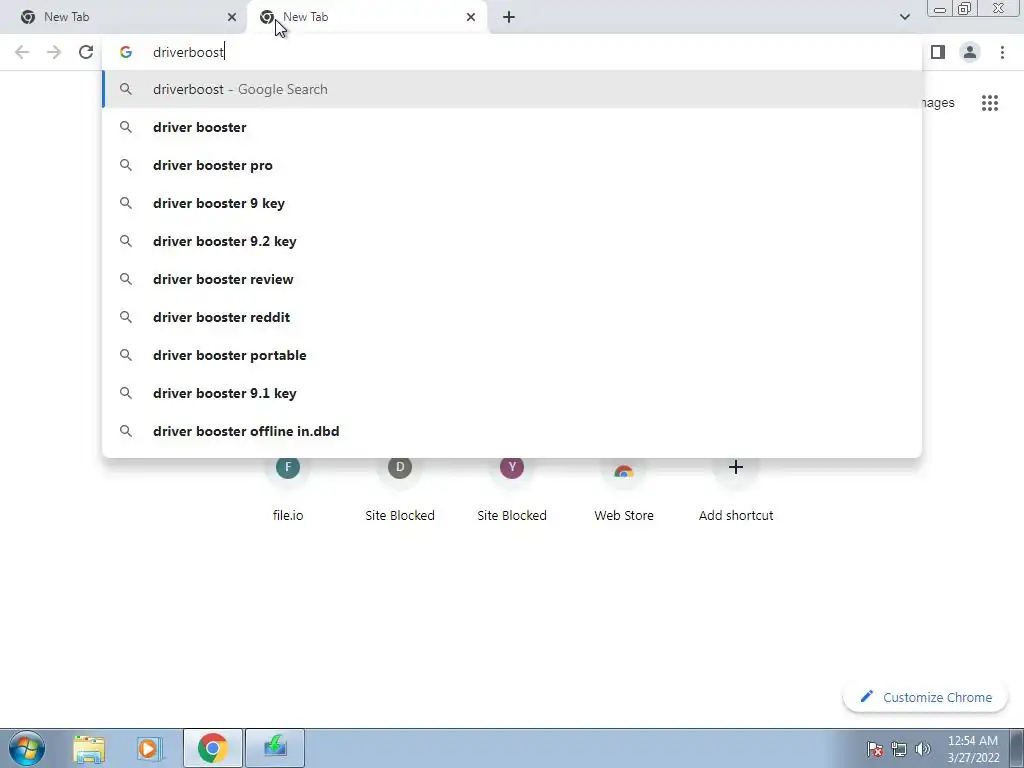The width and height of the screenshot is (1024, 768).
Task: Choose 'driver booster' suggestion
Action: coord(512,127)
